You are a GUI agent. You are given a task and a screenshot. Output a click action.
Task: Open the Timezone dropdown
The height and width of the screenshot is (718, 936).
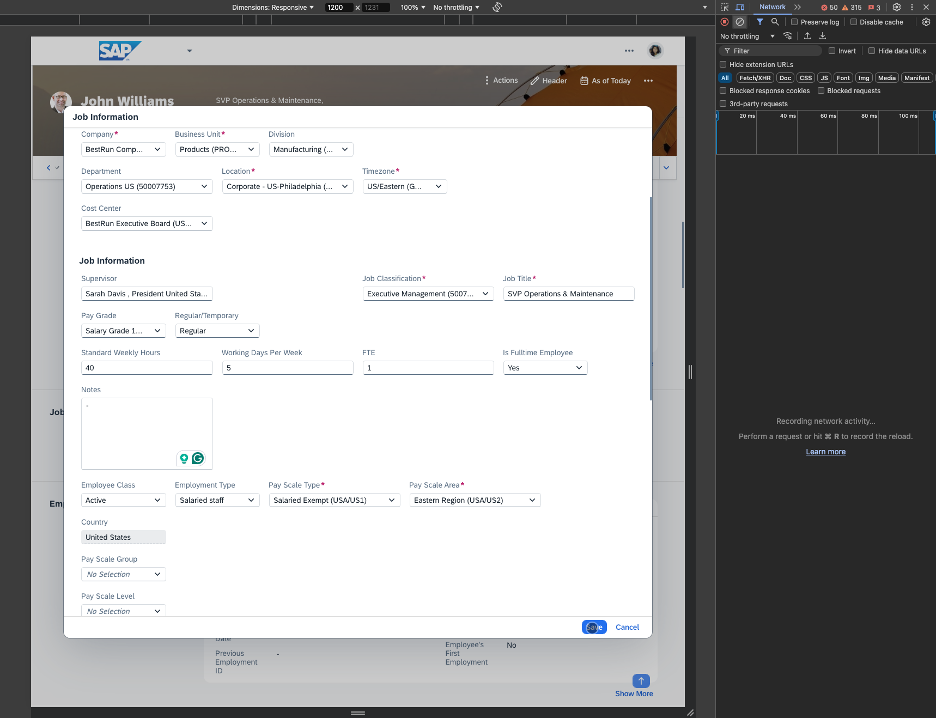click(404, 186)
